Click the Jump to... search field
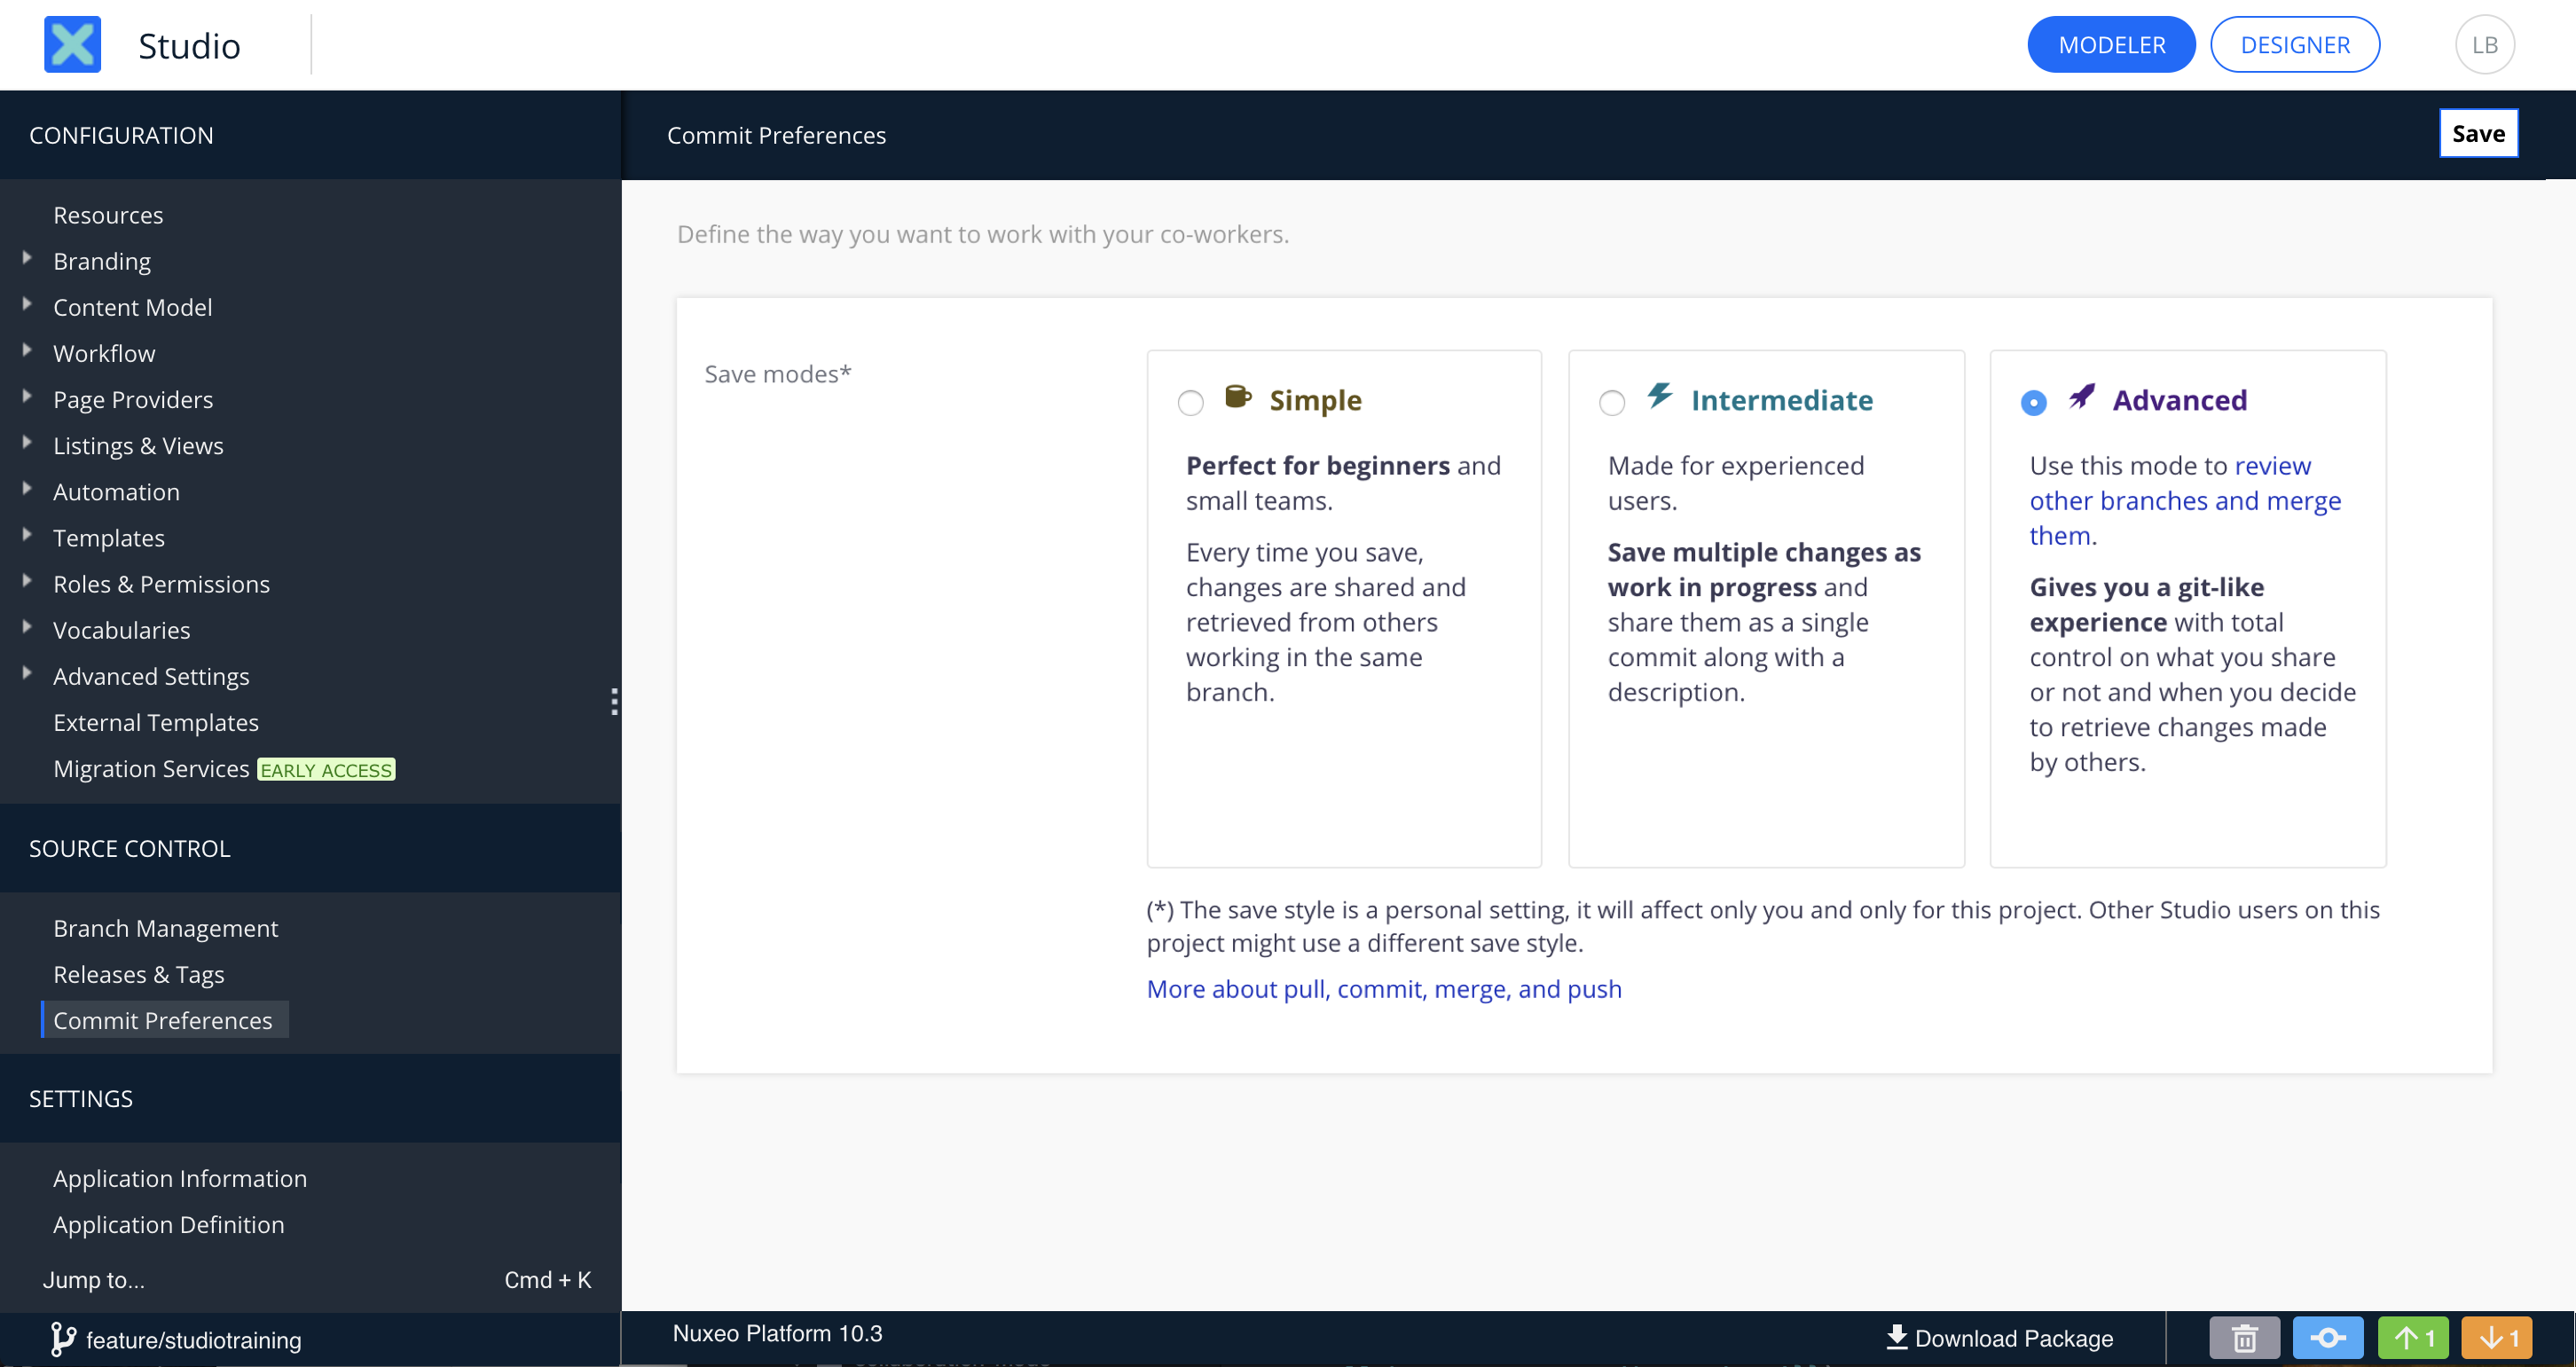This screenshot has width=2576, height=1367. [94, 1280]
